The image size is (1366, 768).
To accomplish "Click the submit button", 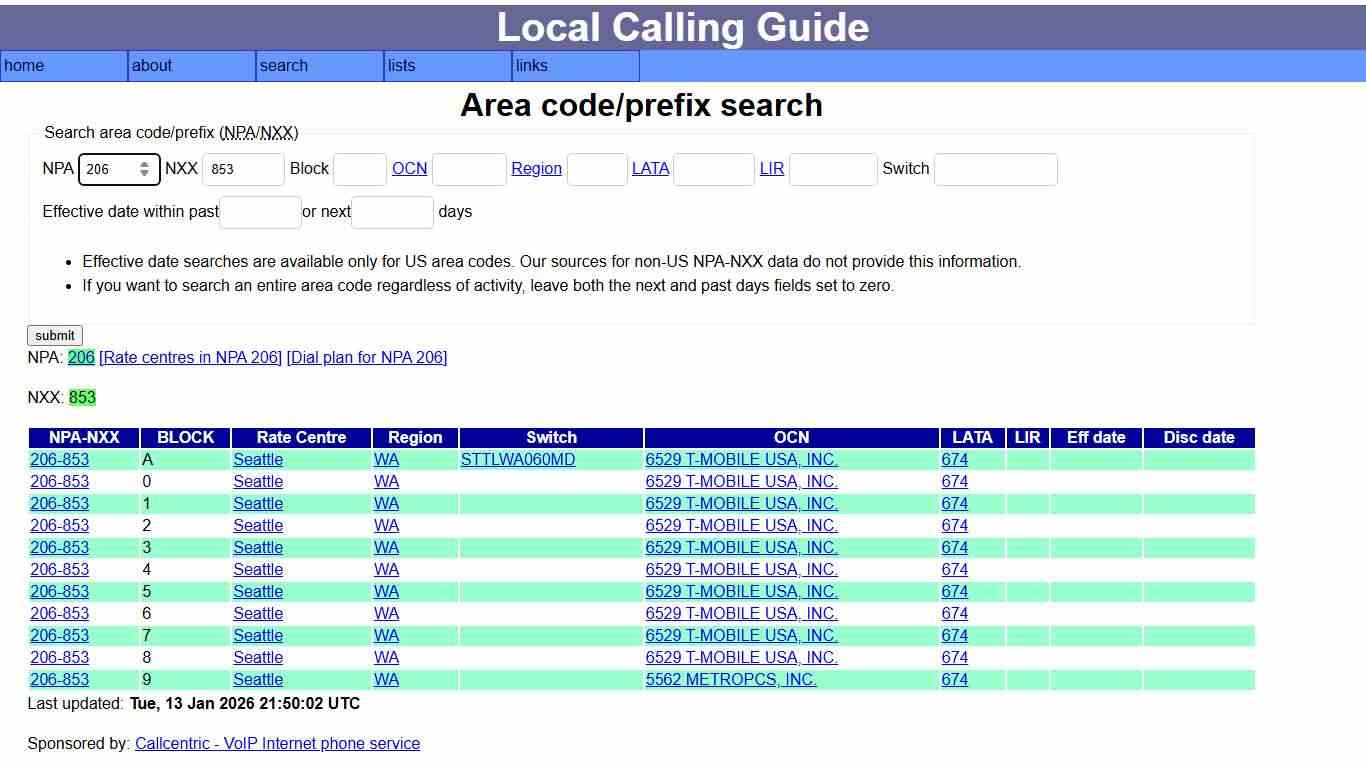I will point(54,335).
